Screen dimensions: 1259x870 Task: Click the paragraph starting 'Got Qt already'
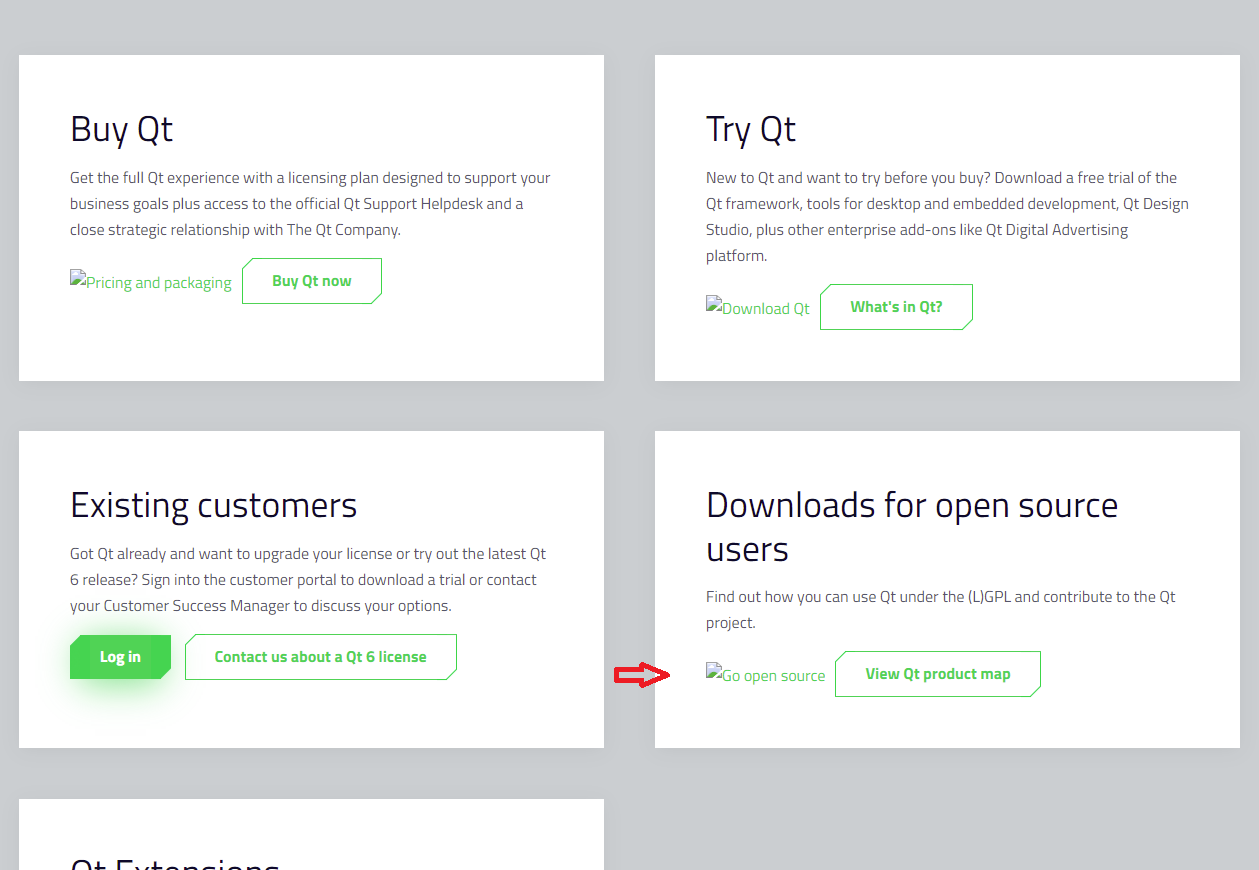308,580
